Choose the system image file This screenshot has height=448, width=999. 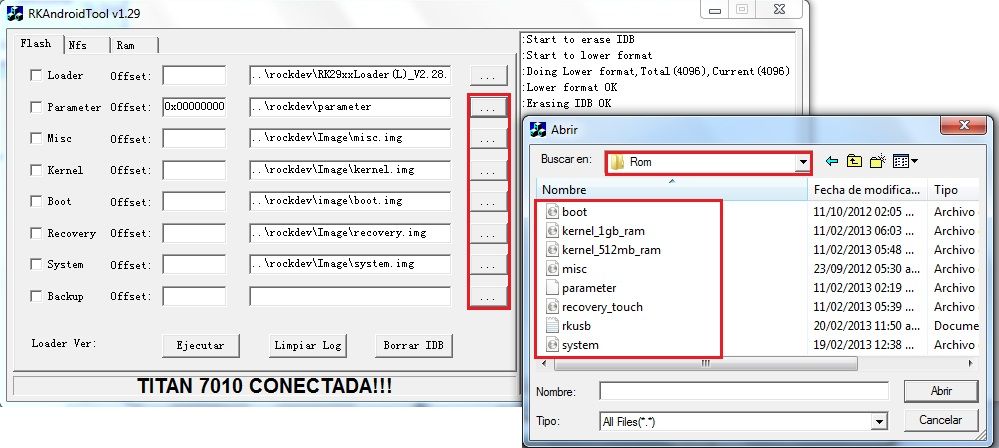click(x=580, y=345)
